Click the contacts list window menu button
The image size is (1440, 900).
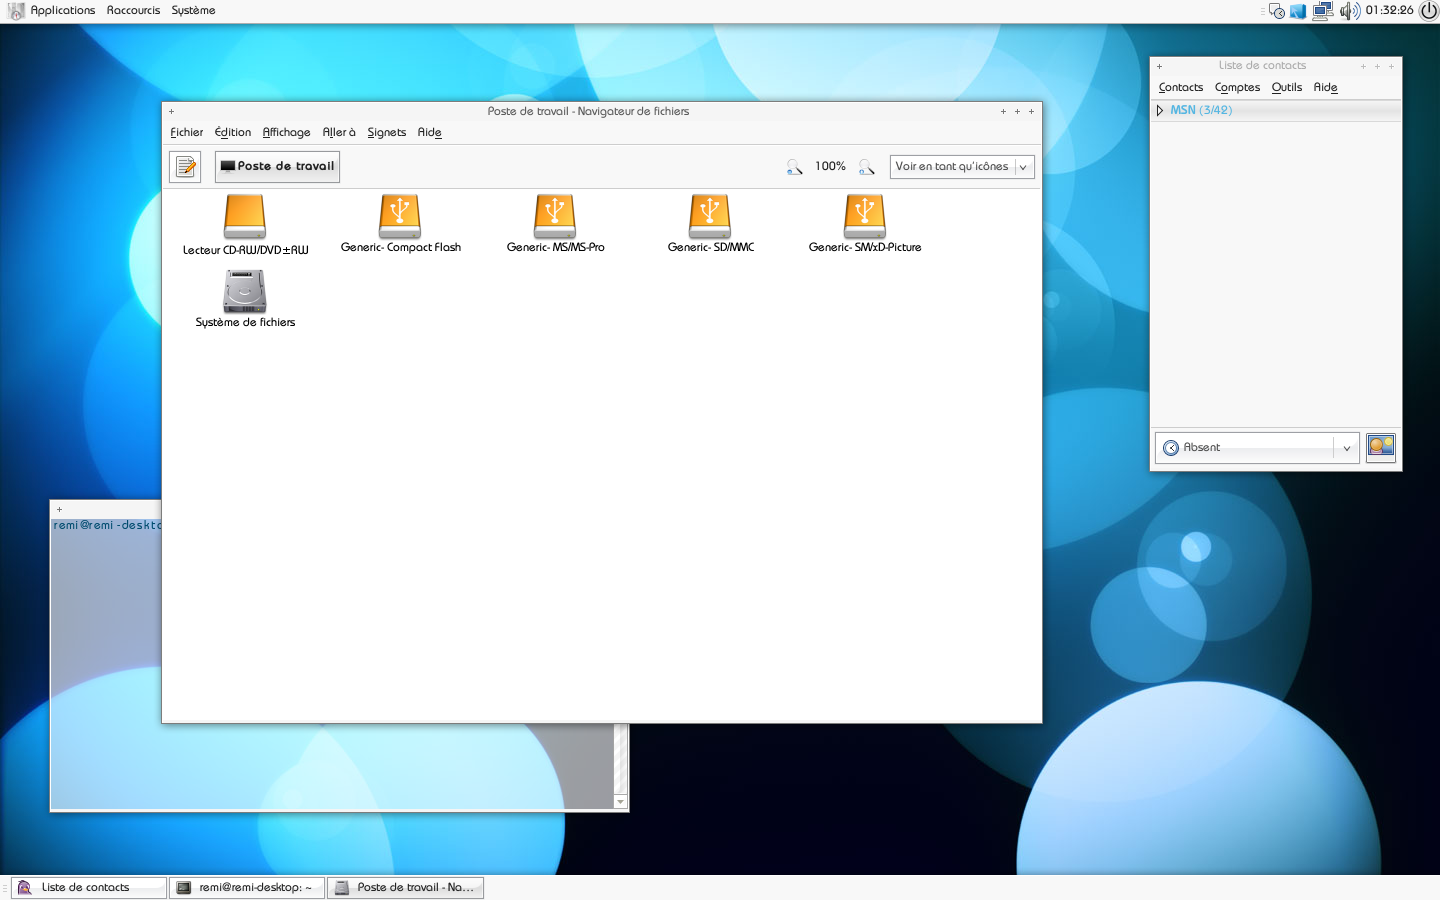(x=1159, y=66)
